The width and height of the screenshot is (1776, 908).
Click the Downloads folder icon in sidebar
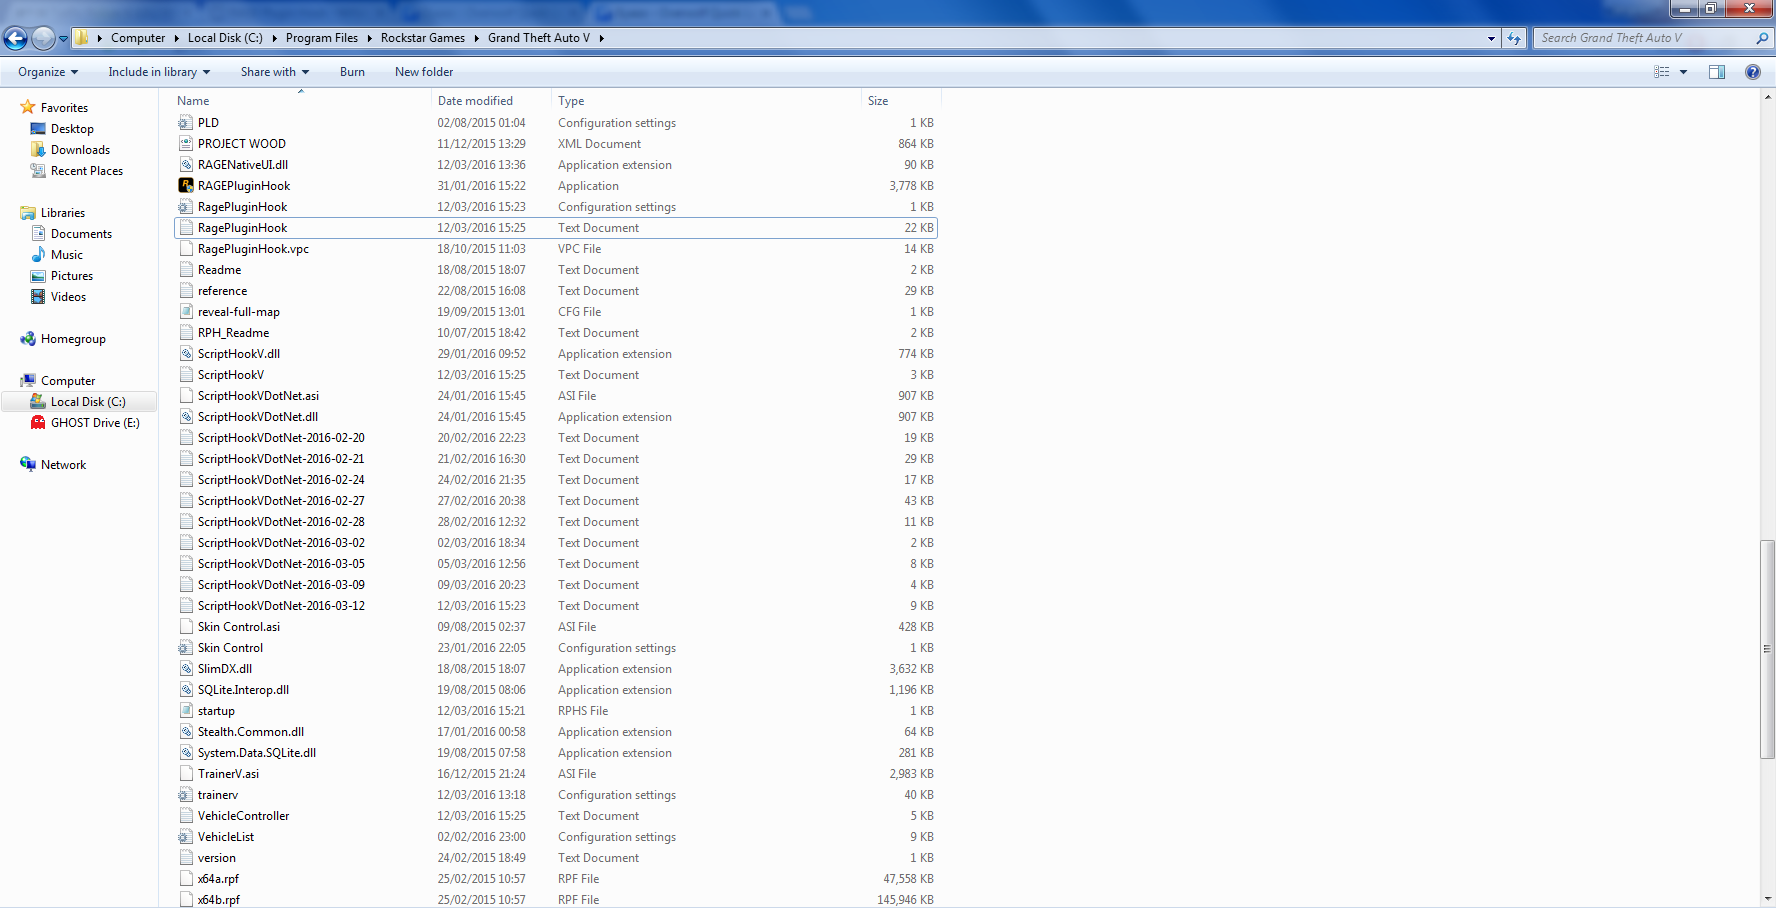click(x=38, y=150)
